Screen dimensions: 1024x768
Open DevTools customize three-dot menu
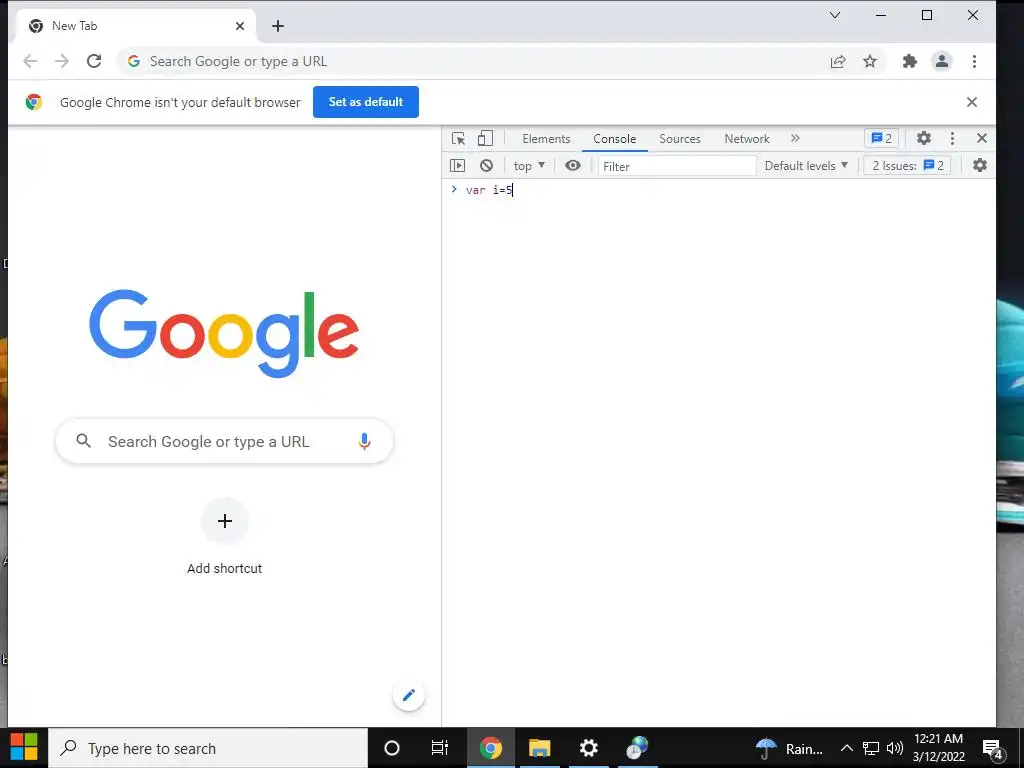[x=952, y=138]
